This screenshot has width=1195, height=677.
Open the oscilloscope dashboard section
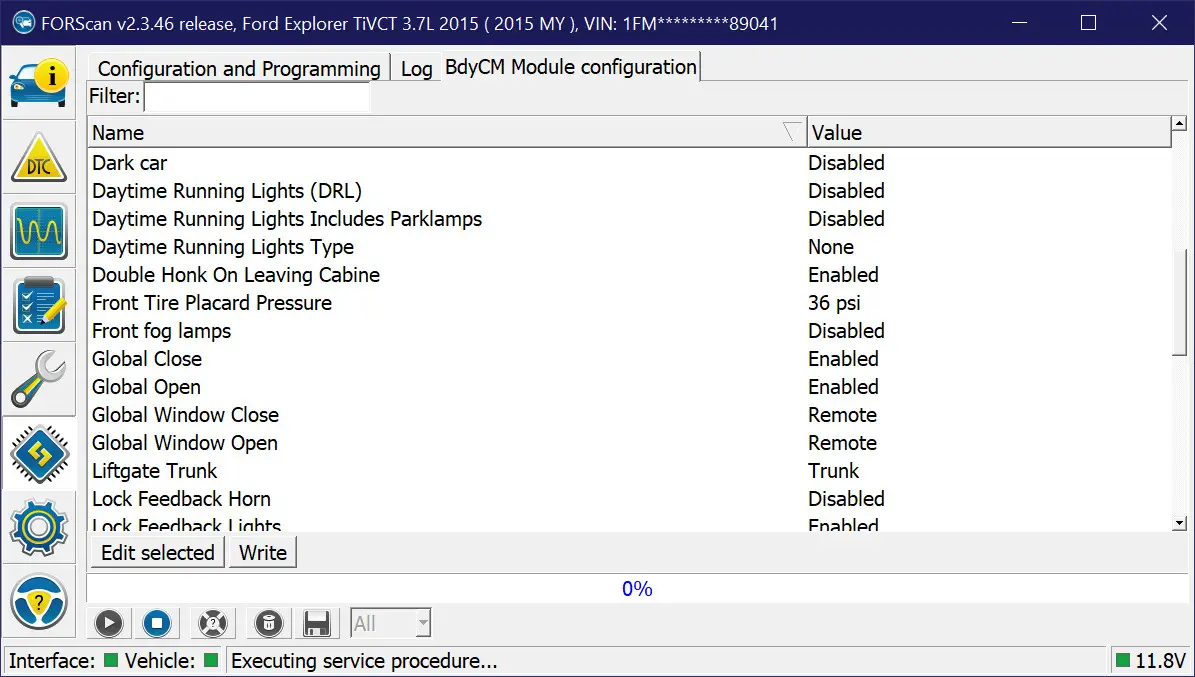(x=39, y=232)
